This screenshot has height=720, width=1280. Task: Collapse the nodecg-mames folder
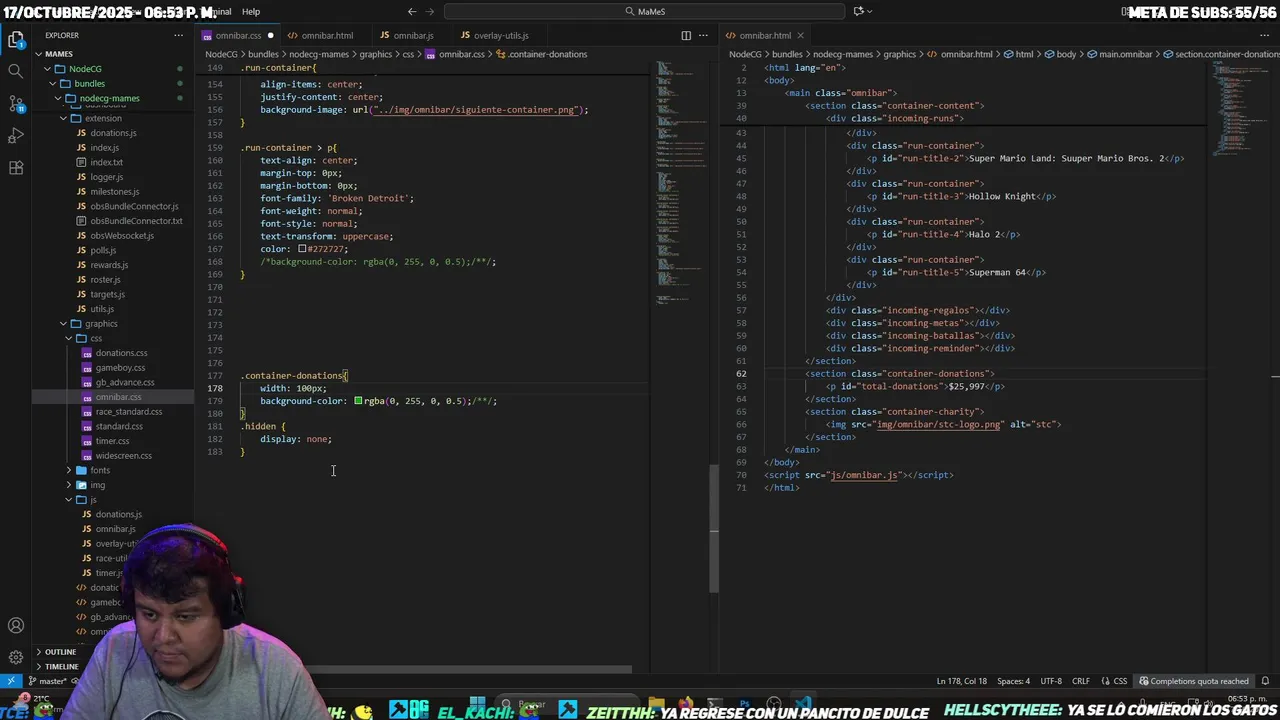pyautogui.click(x=109, y=98)
